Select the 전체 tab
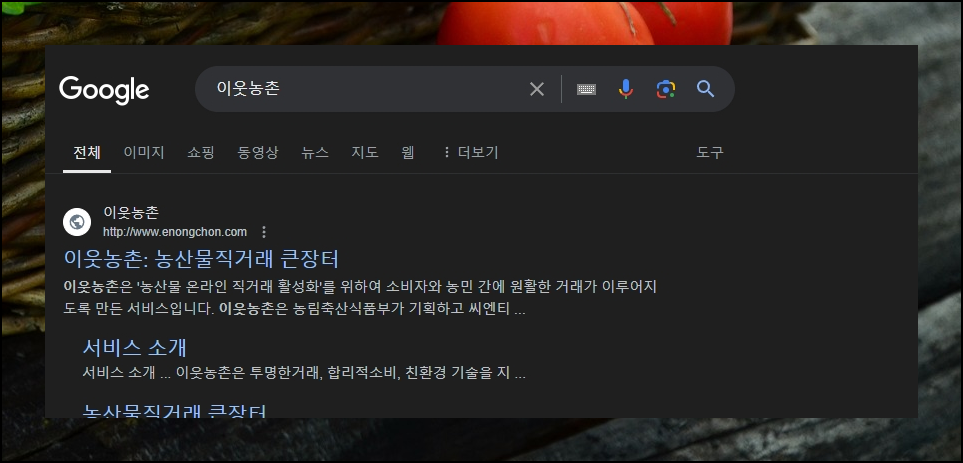 click(87, 152)
